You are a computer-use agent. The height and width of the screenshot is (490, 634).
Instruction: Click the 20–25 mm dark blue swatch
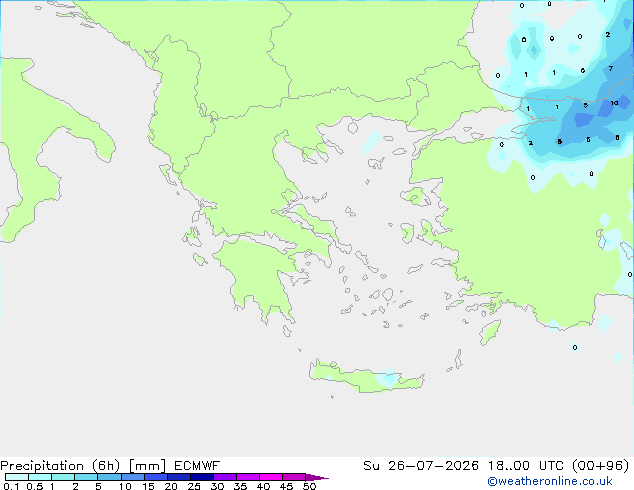179,477
